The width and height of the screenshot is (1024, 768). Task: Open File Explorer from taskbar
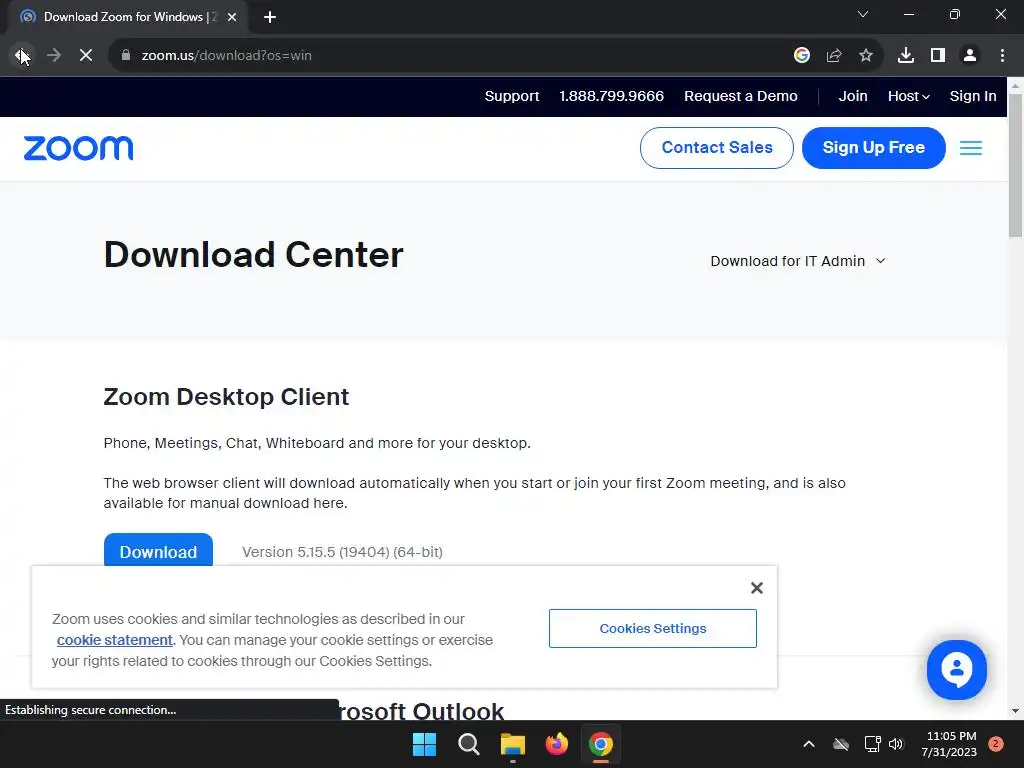tap(513, 744)
